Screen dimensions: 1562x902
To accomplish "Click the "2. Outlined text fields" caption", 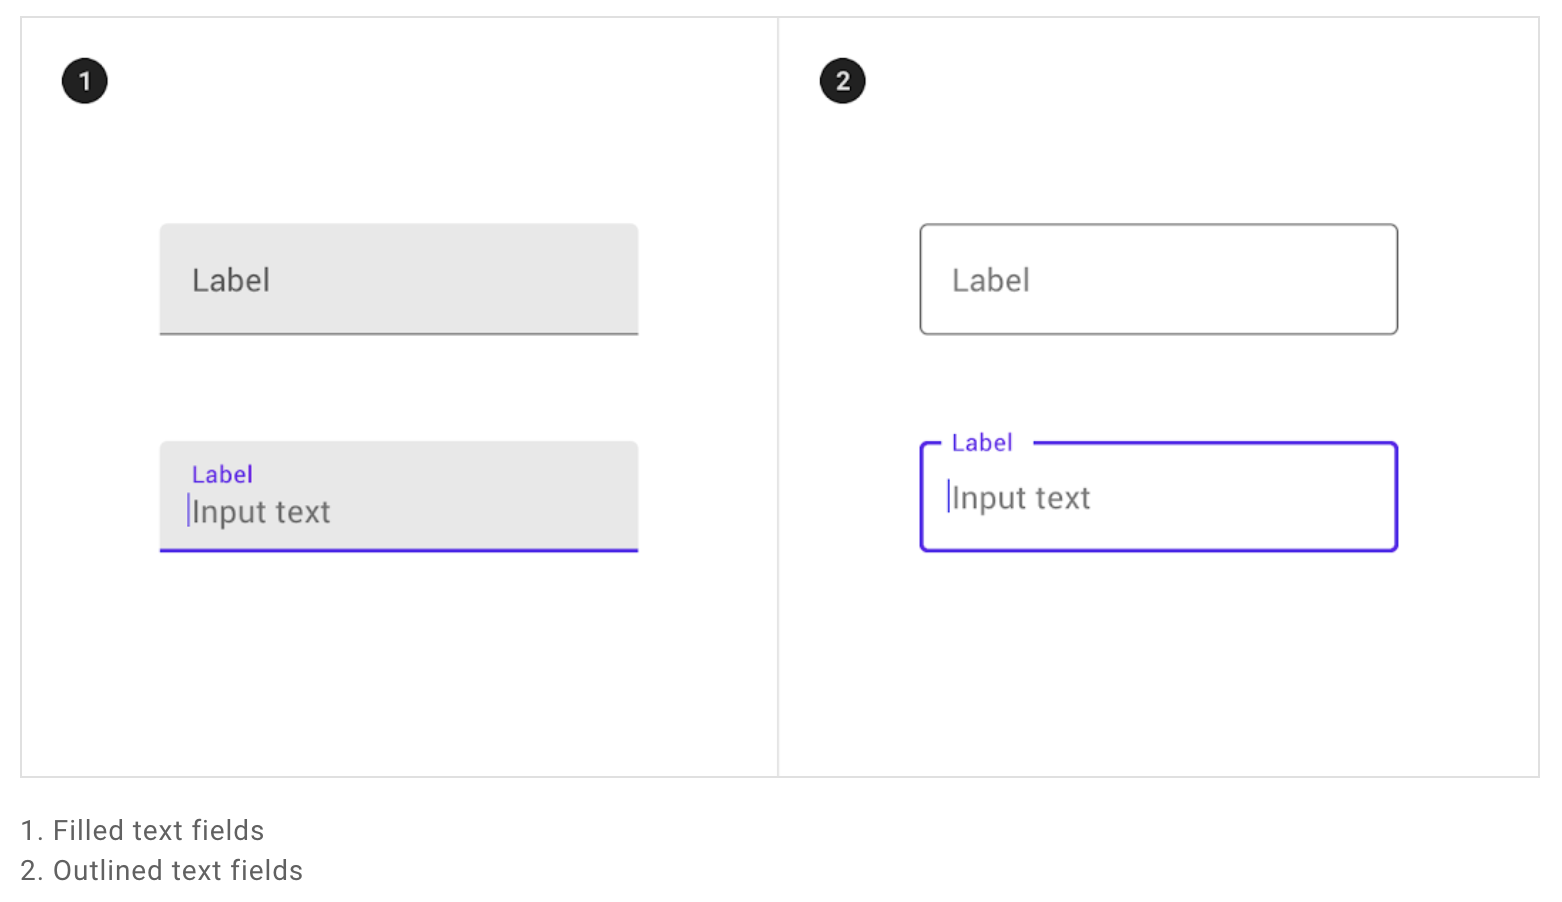I will [x=162, y=871].
